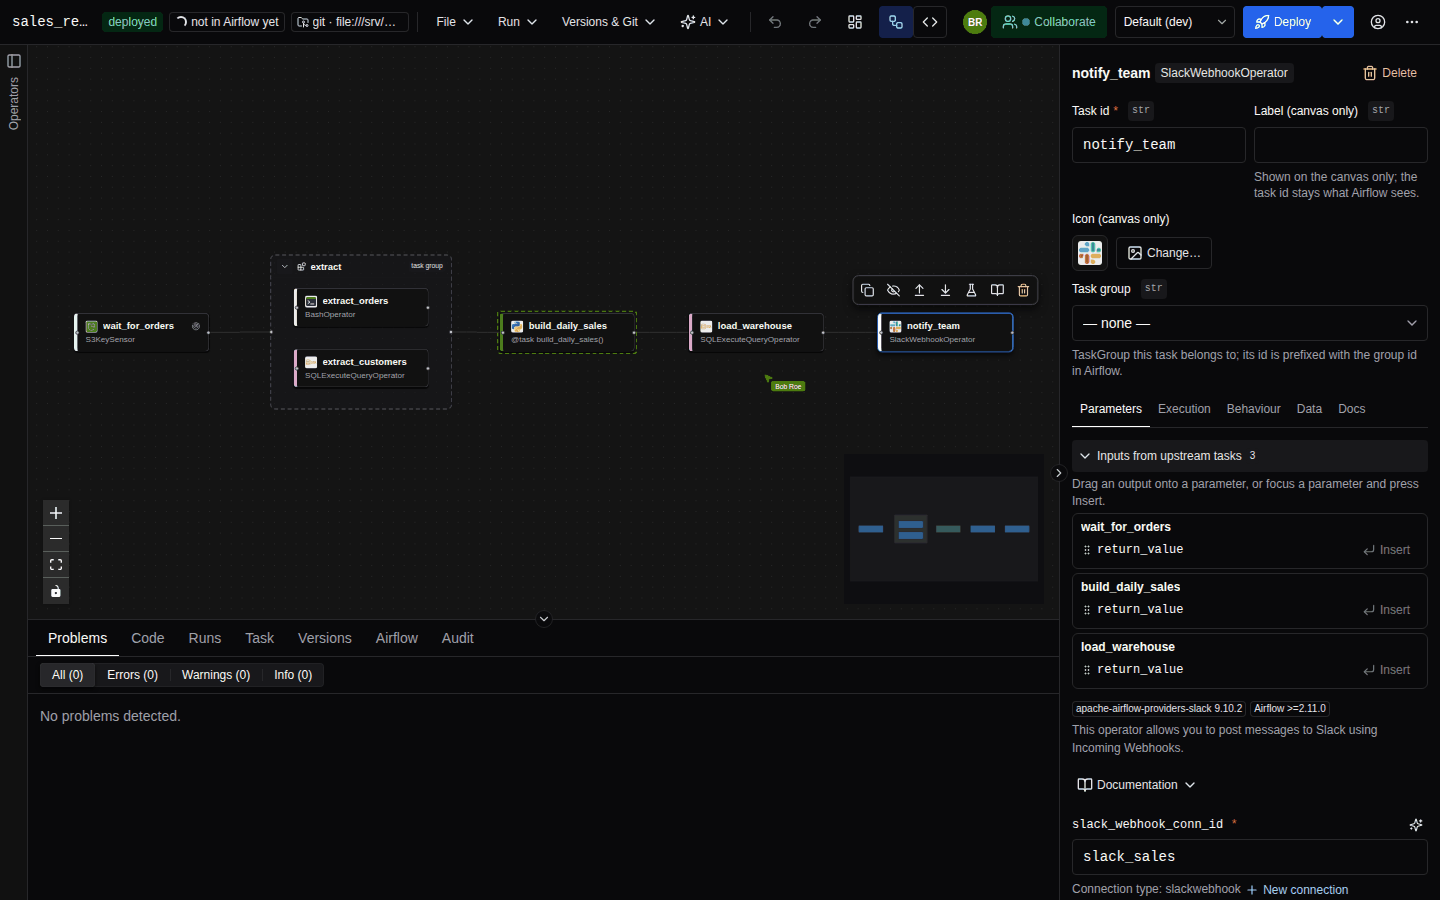
Task: Click Delete in the properties panel
Action: [1390, 73]
